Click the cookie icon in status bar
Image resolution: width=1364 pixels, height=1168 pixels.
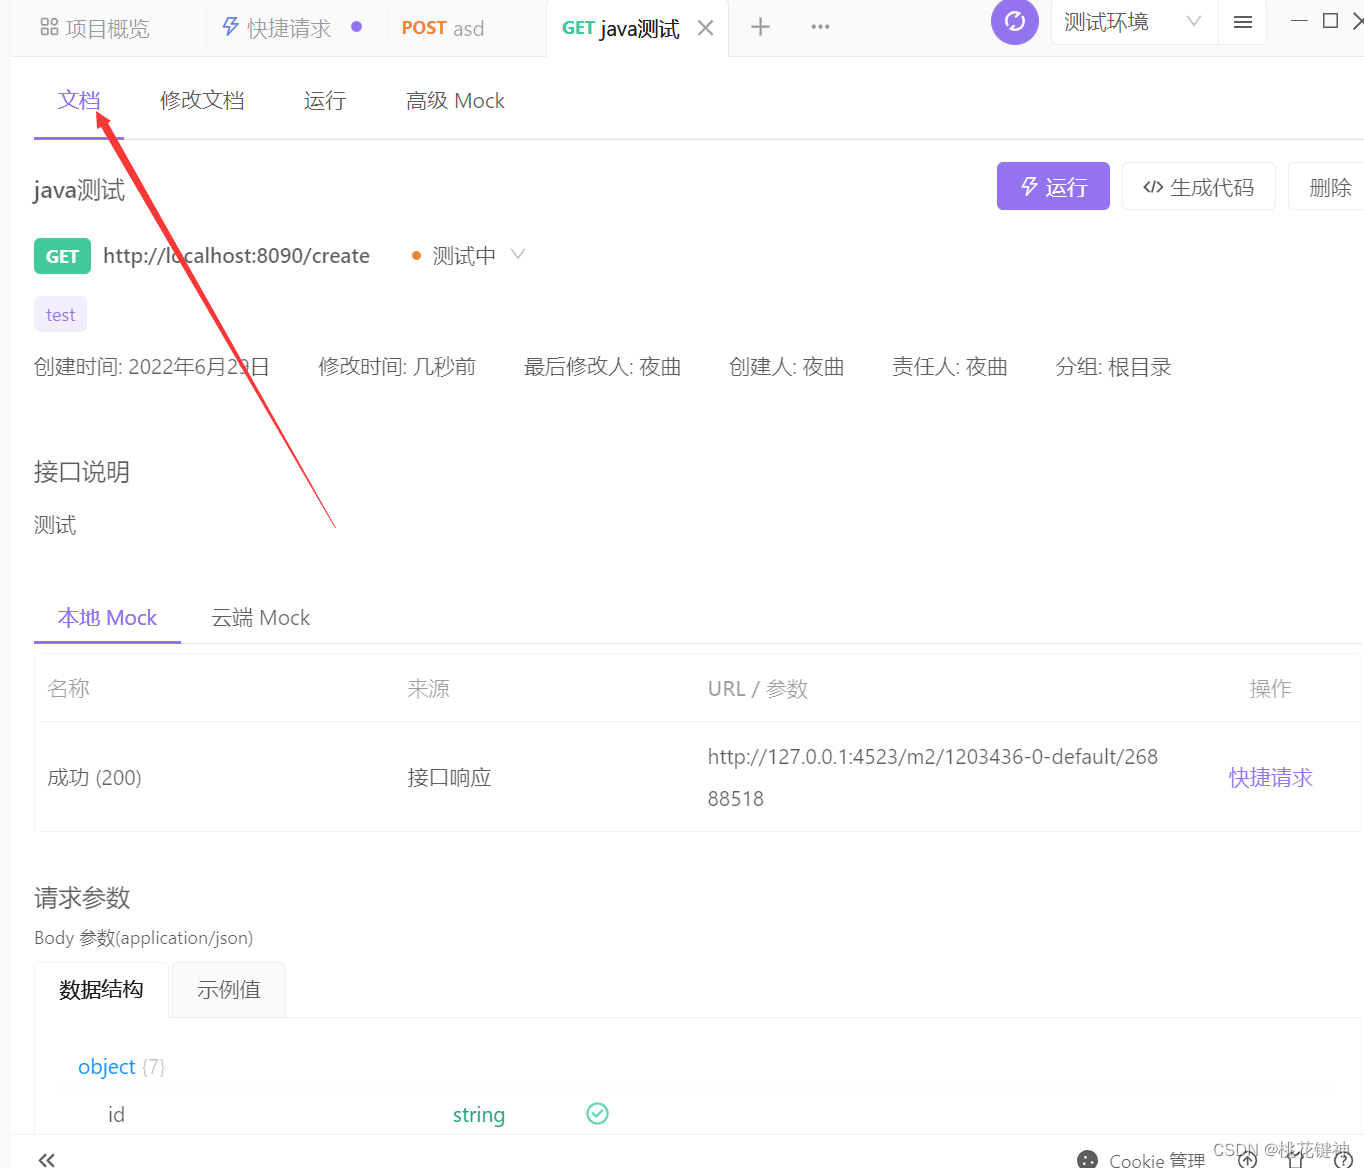point(1087,1160)
